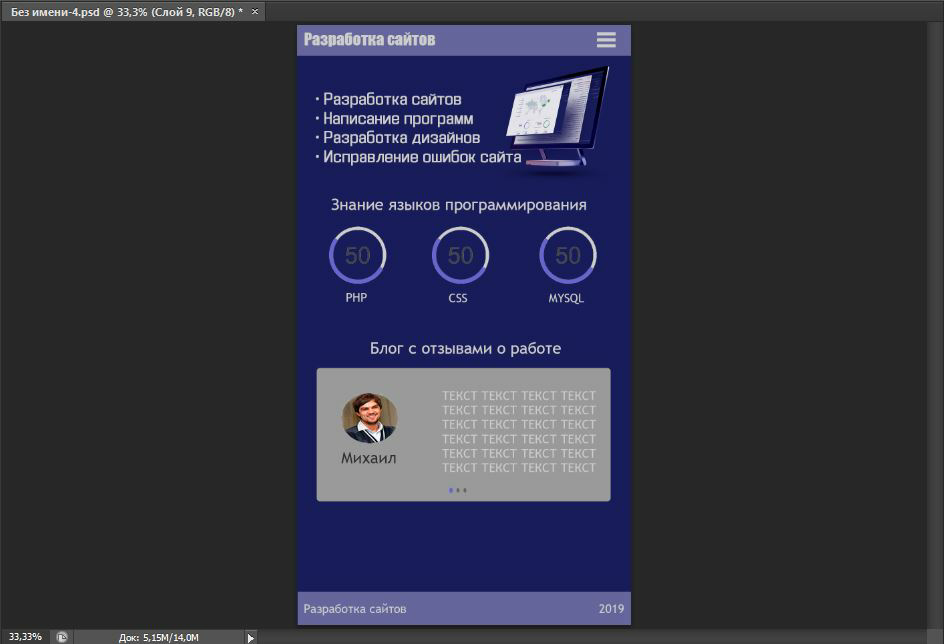Click the 2019 year text in the footer

click(611, 609)
